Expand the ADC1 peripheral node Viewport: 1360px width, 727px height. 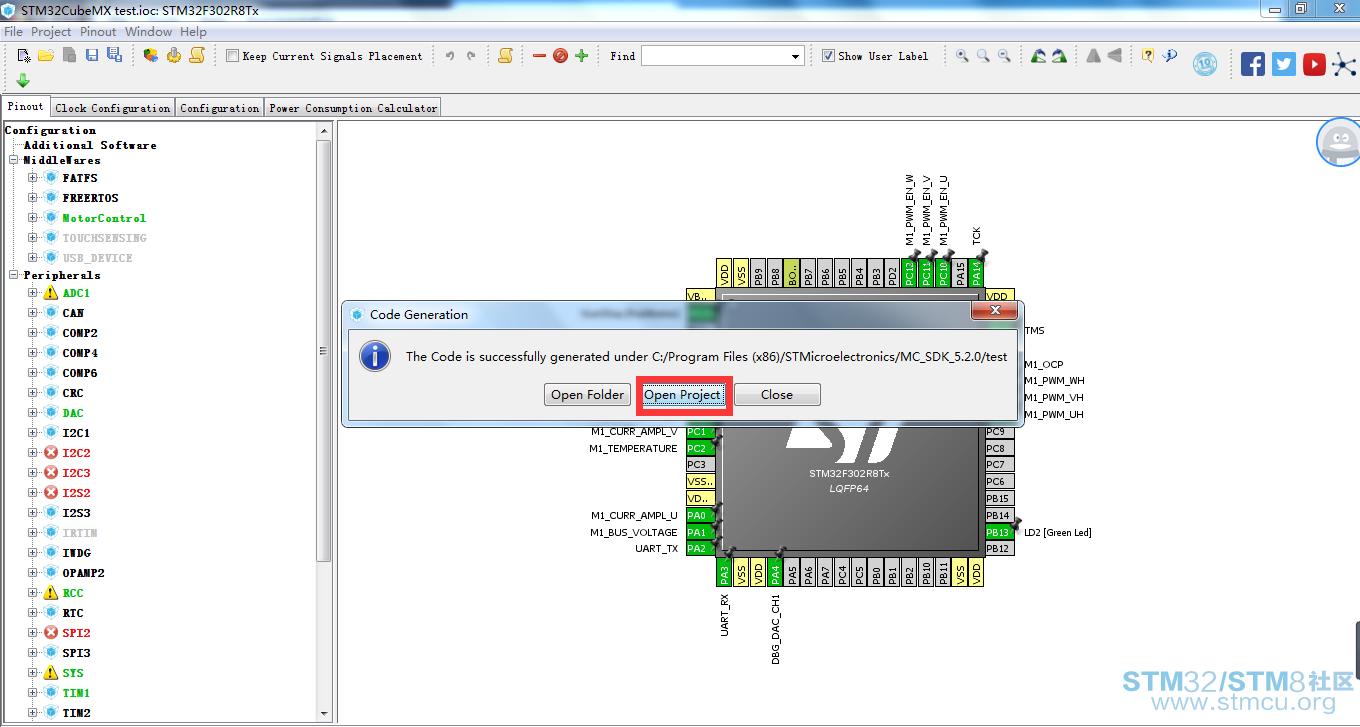33,293
